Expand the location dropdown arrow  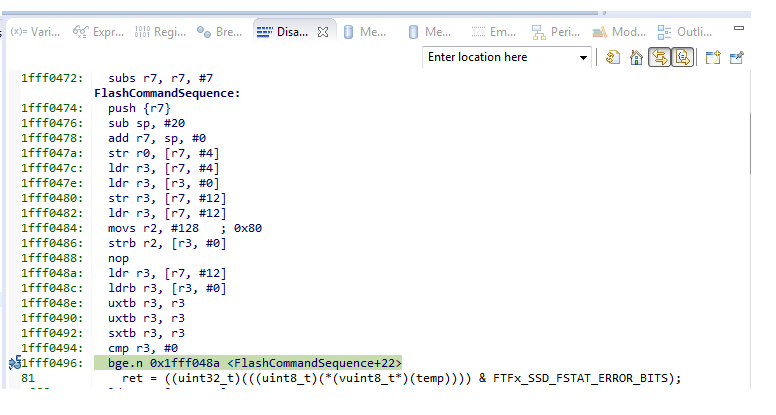[583, 58]
